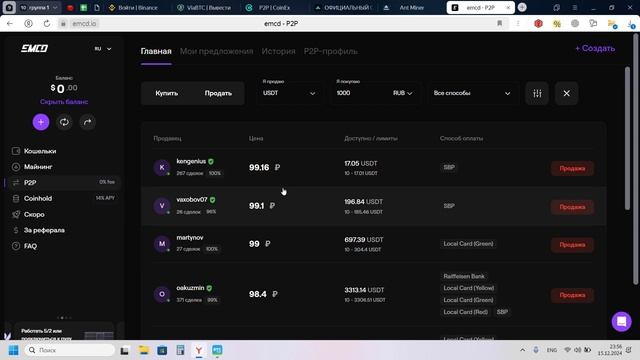Viewport: 640px width, 360px height.
Task: Open new browser tab plus
Action: (x=522, y=7)
